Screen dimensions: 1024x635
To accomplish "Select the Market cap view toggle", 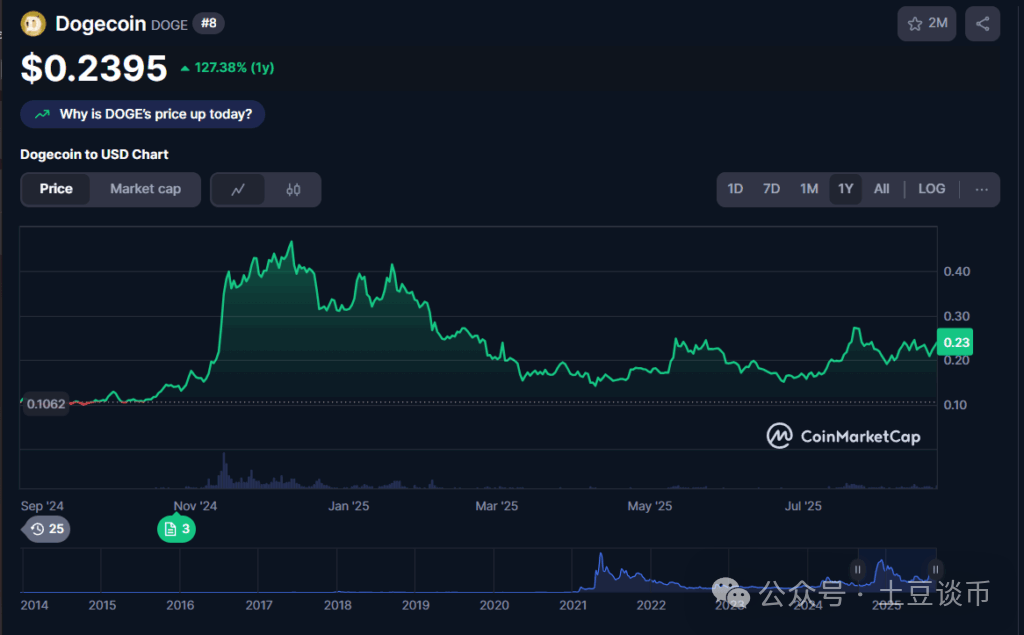I will pyautogui.click(x=145, y=189).
